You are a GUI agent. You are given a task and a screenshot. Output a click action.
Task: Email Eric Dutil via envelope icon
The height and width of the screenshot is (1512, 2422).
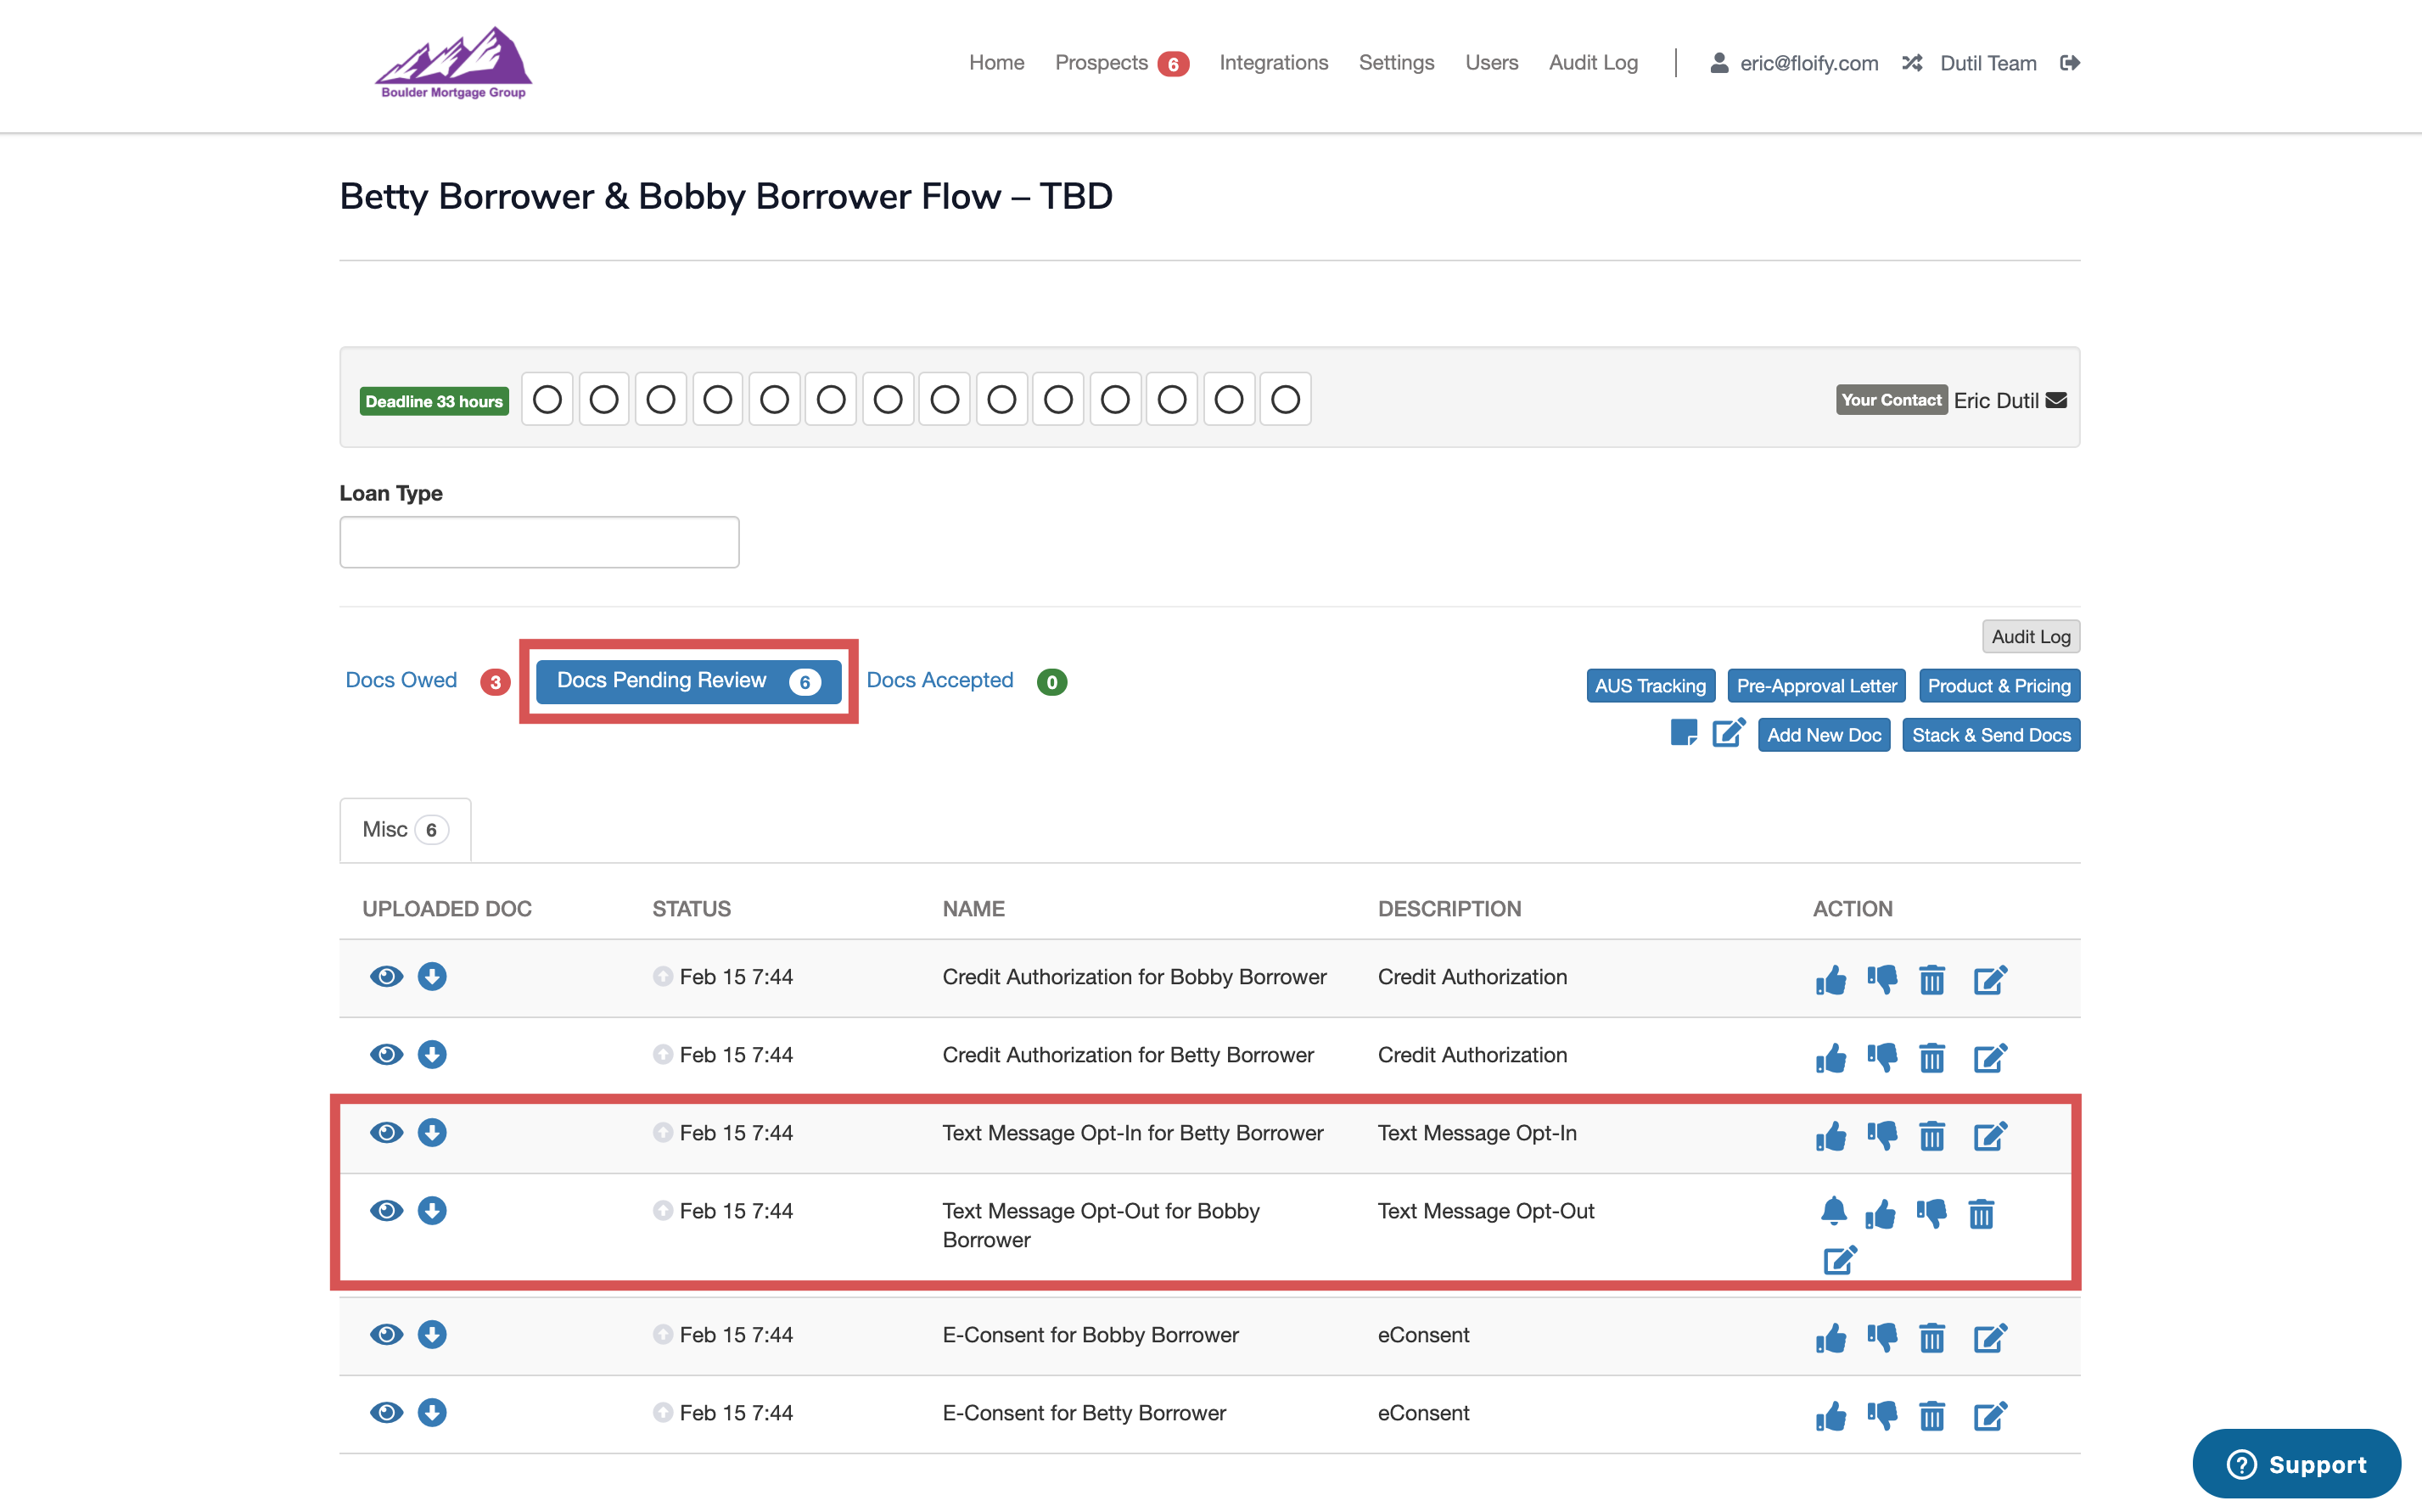2057,400
